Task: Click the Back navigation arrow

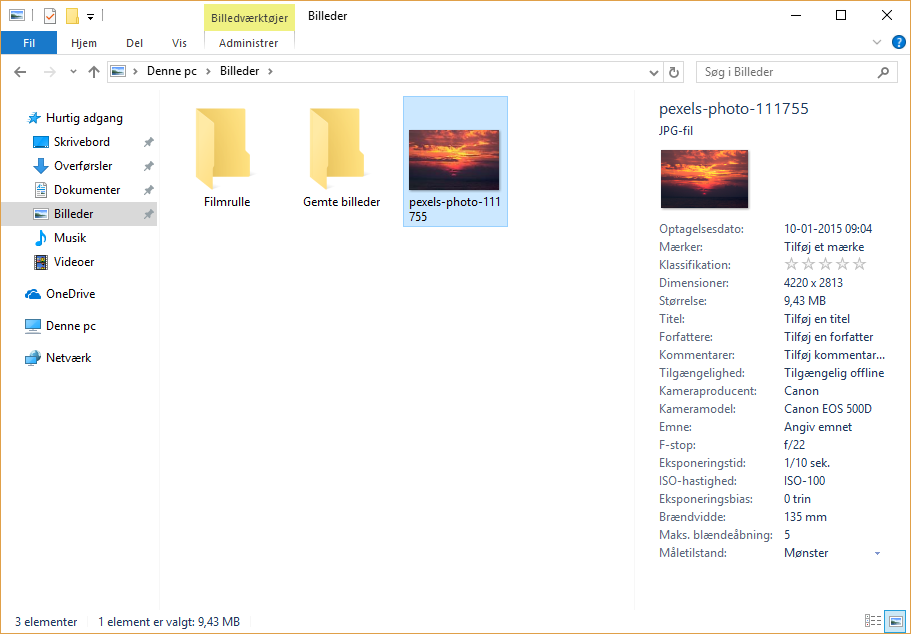Action: (x=20, y=71)
